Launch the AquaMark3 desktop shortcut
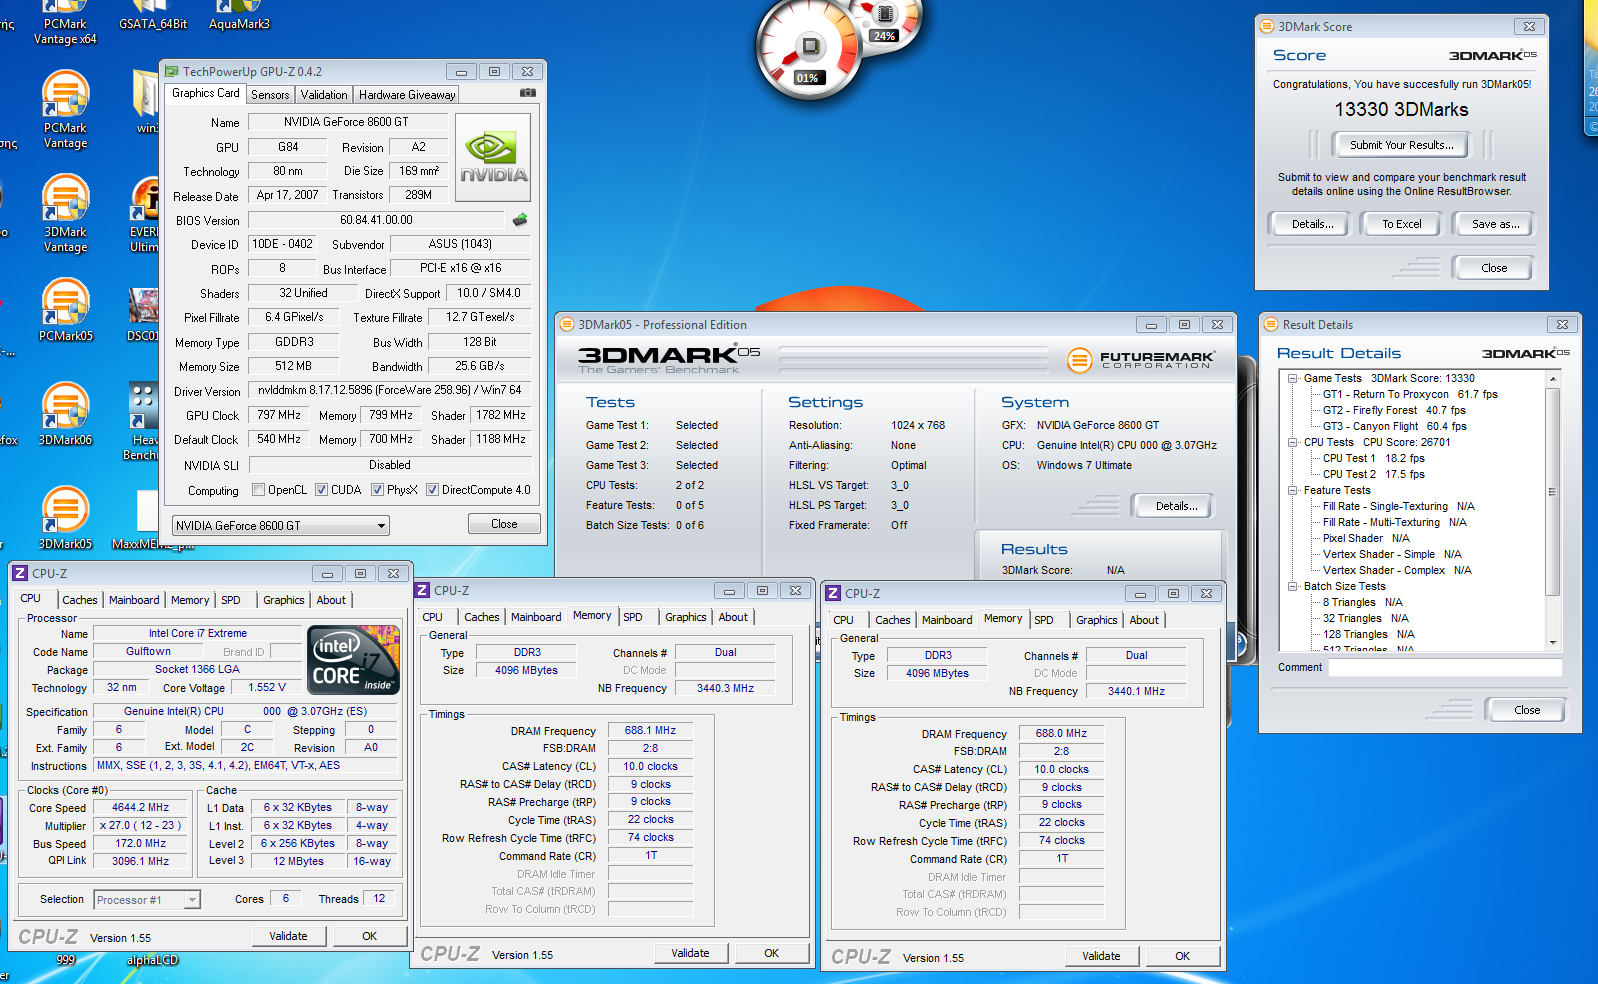This screenshot has height=984, width=1598. click(x=240, y=16)
